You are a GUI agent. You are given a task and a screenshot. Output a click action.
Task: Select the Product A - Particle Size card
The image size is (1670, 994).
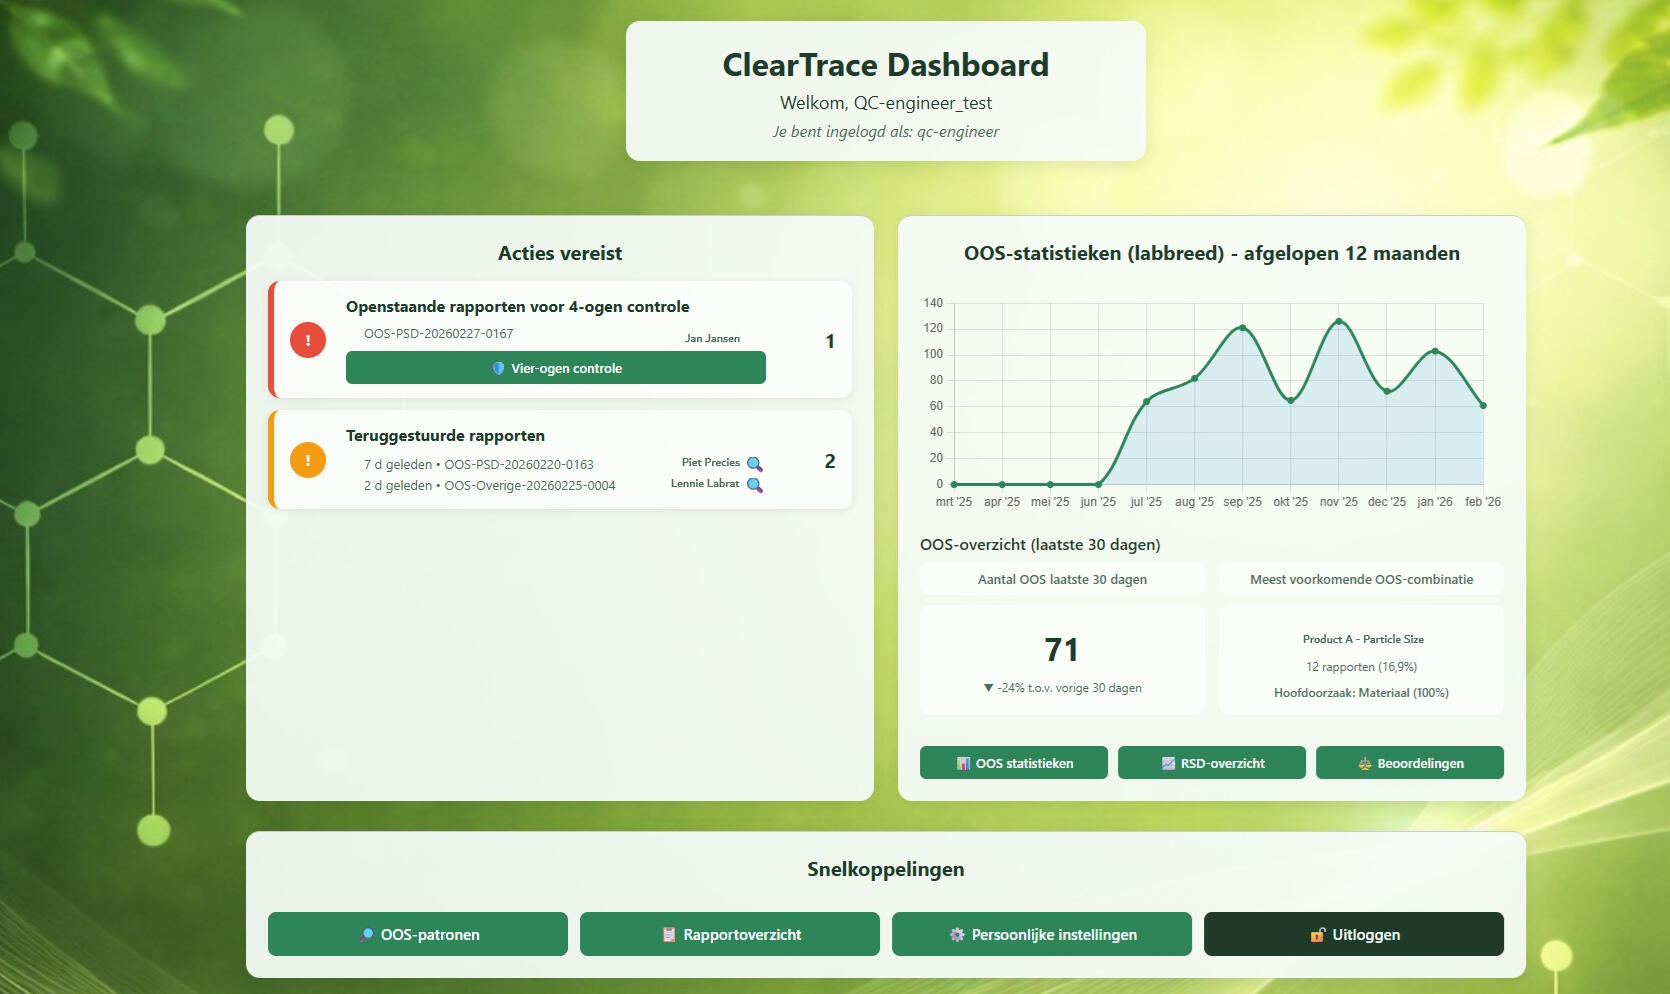[1361, 660]
